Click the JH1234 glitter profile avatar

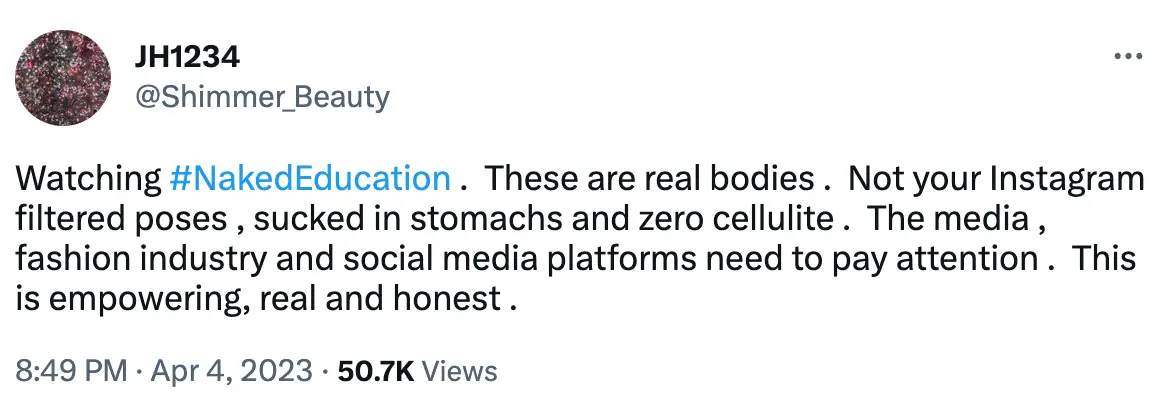[x=64, y=77]
